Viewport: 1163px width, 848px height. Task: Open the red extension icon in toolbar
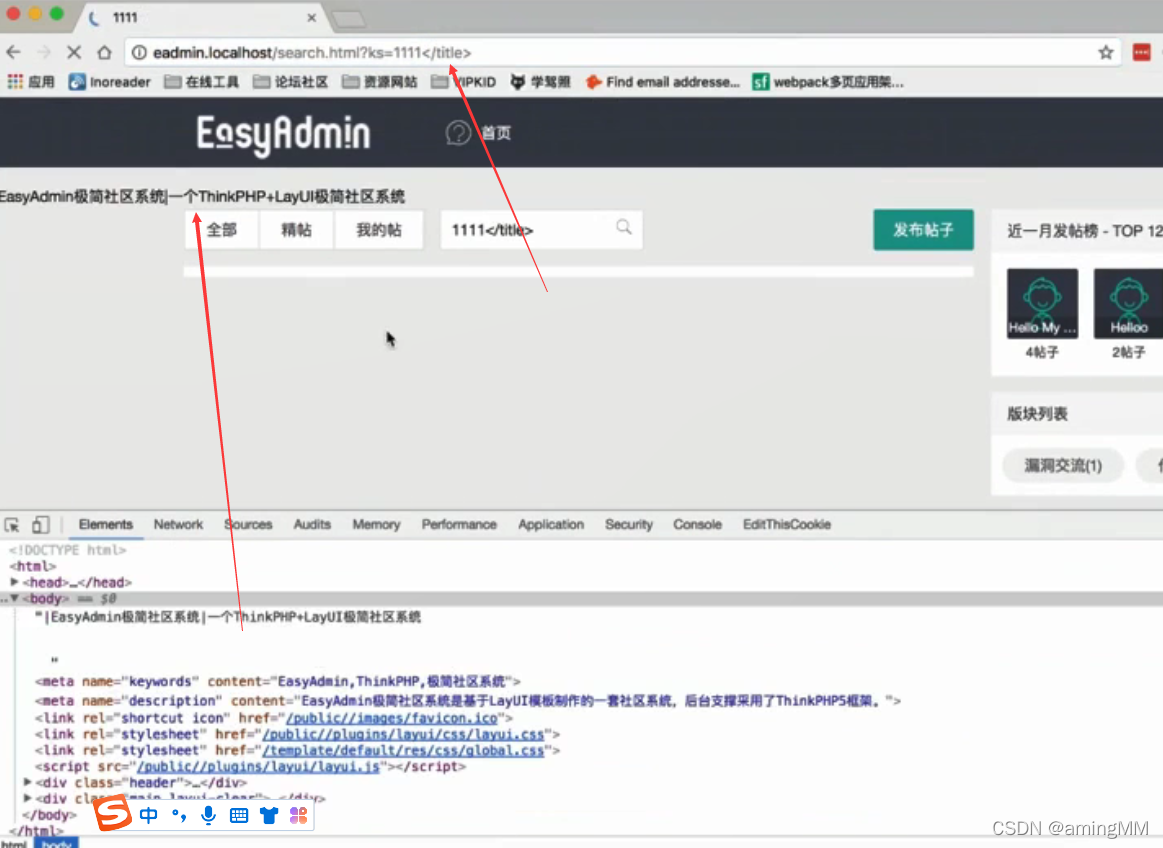1141,53
